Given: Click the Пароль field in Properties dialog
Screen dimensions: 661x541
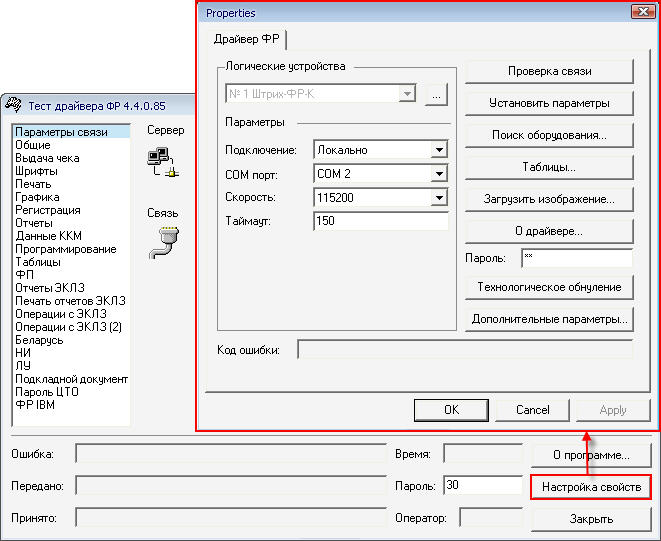Looking at the screenshot, I should tap(576, 258).
